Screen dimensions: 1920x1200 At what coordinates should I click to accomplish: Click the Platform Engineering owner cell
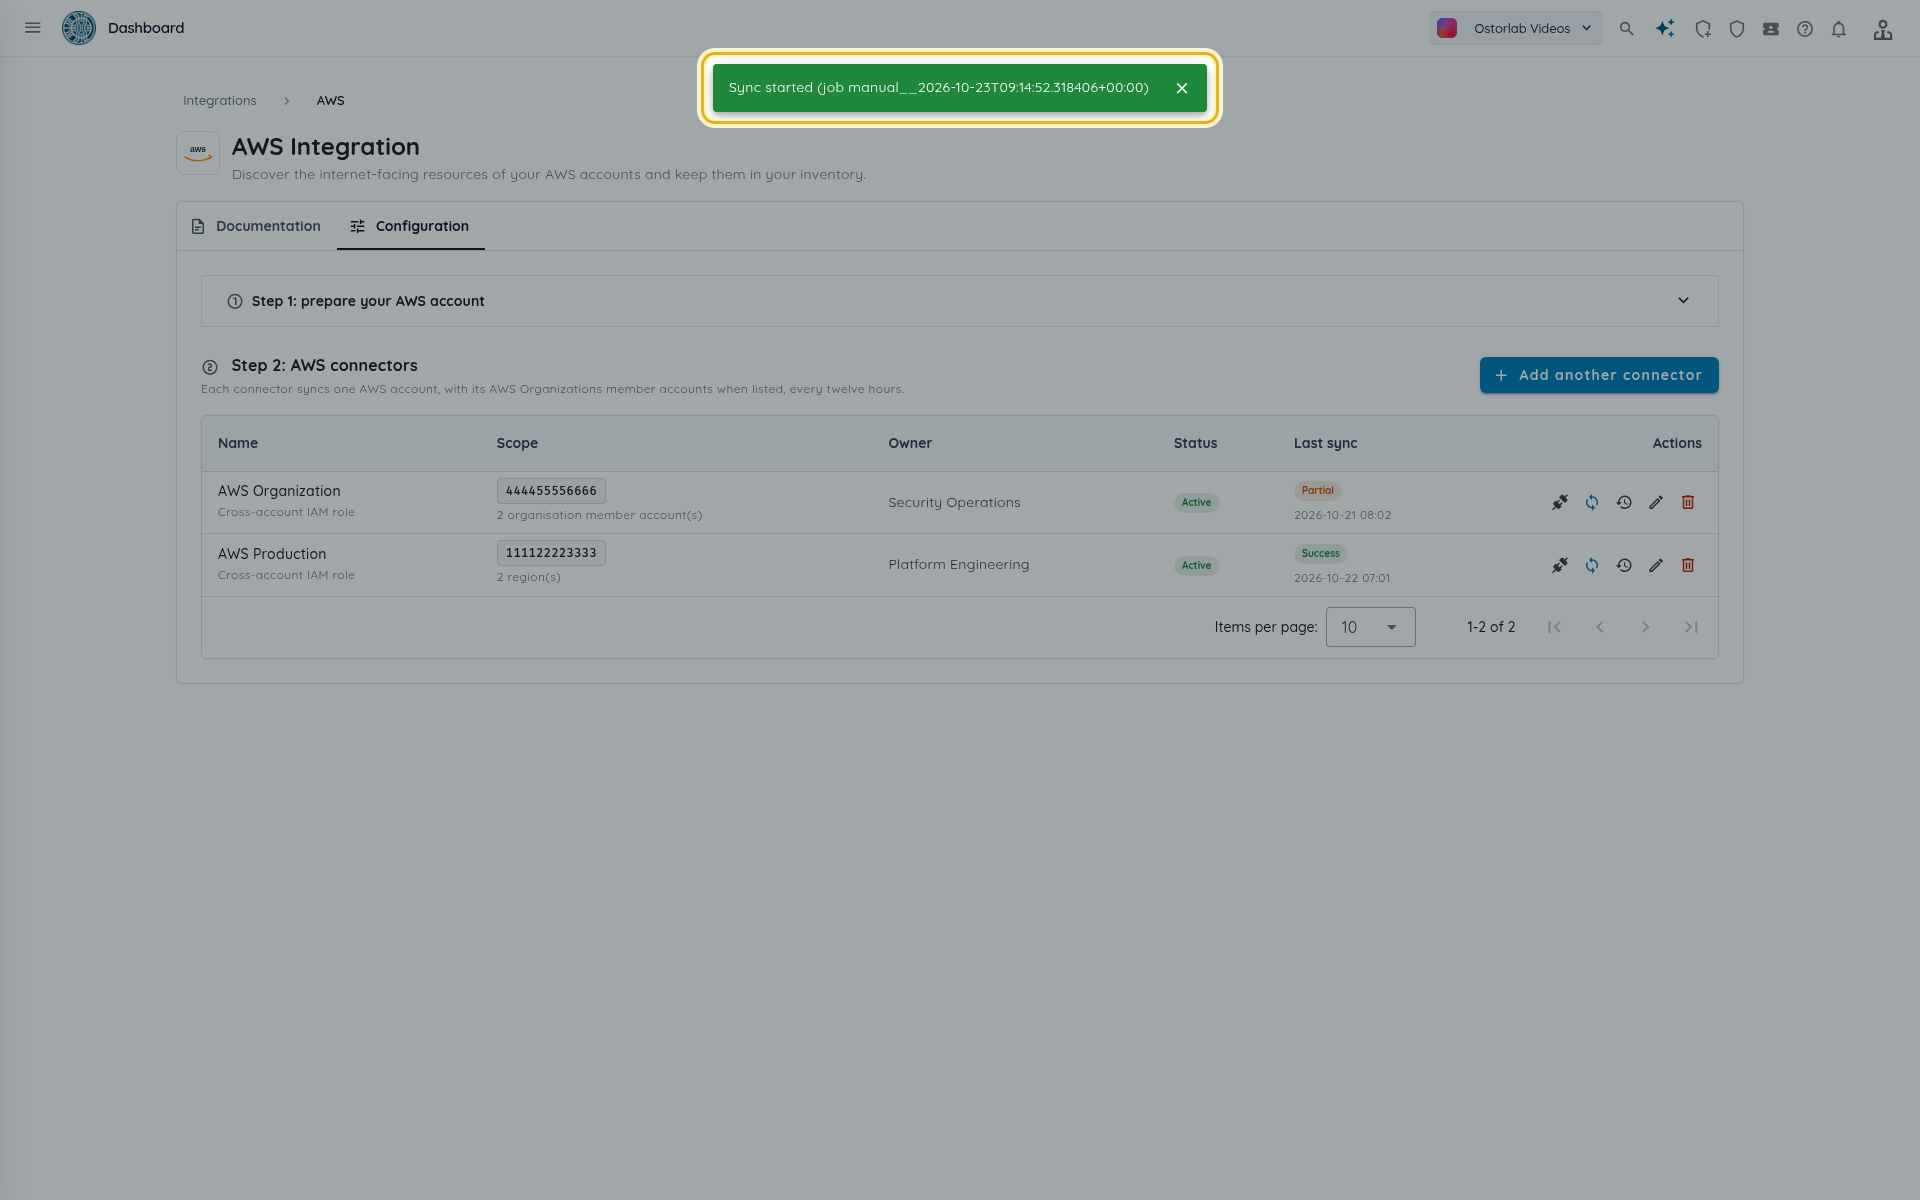point(958,565)
